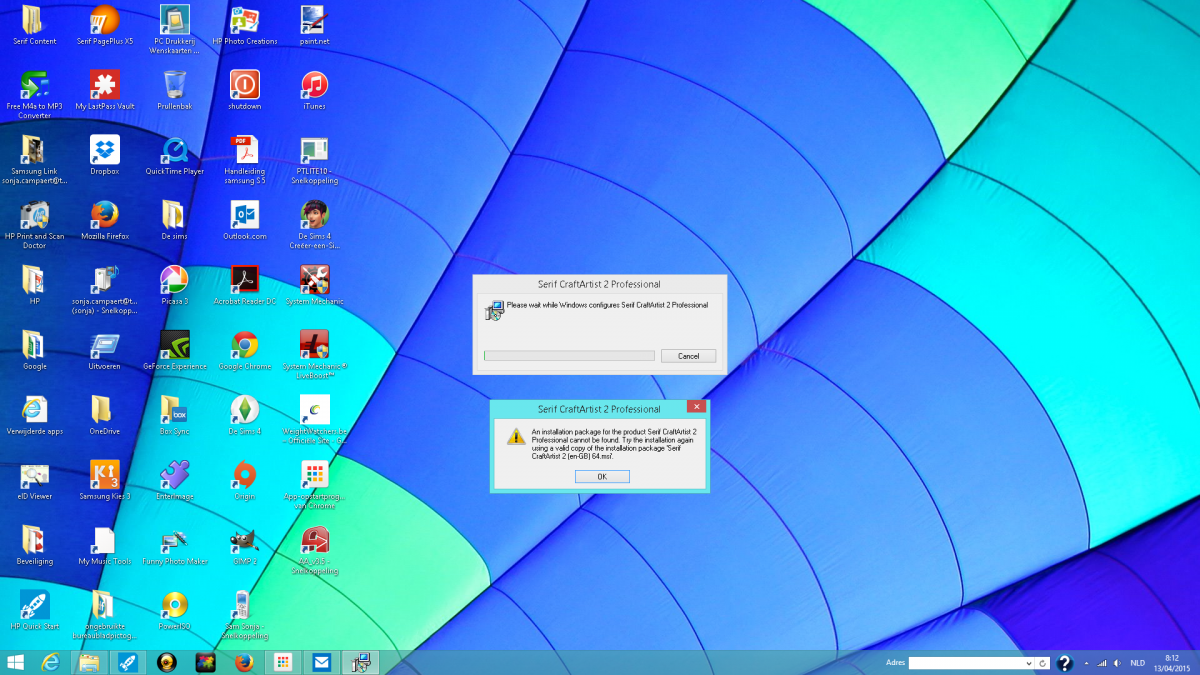
Task: Open Sam Sonja Snelkoppeling phone icon
Action: pos(245,615)
